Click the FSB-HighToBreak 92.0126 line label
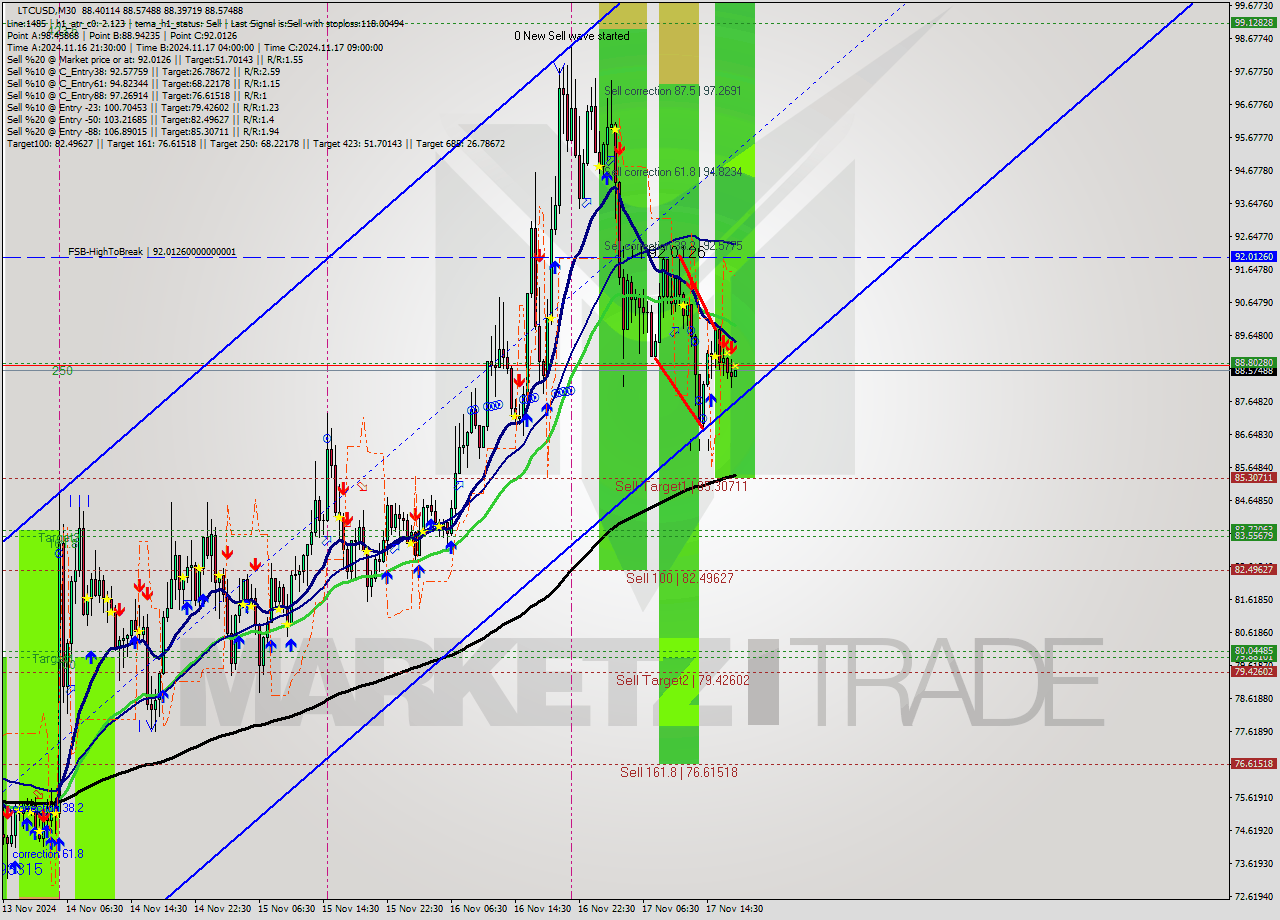The image size is (1280, 920). tap(152, 252)
